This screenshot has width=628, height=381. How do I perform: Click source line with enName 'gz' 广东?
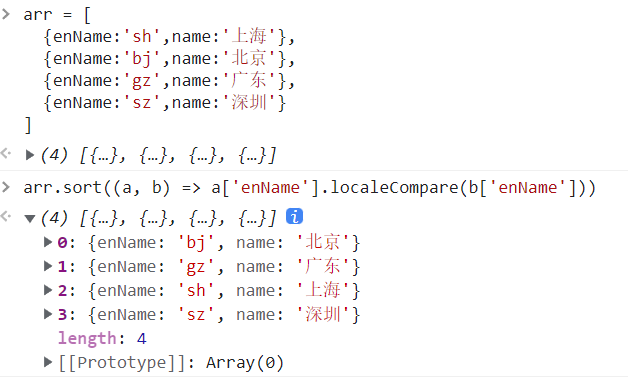[169, 81]
